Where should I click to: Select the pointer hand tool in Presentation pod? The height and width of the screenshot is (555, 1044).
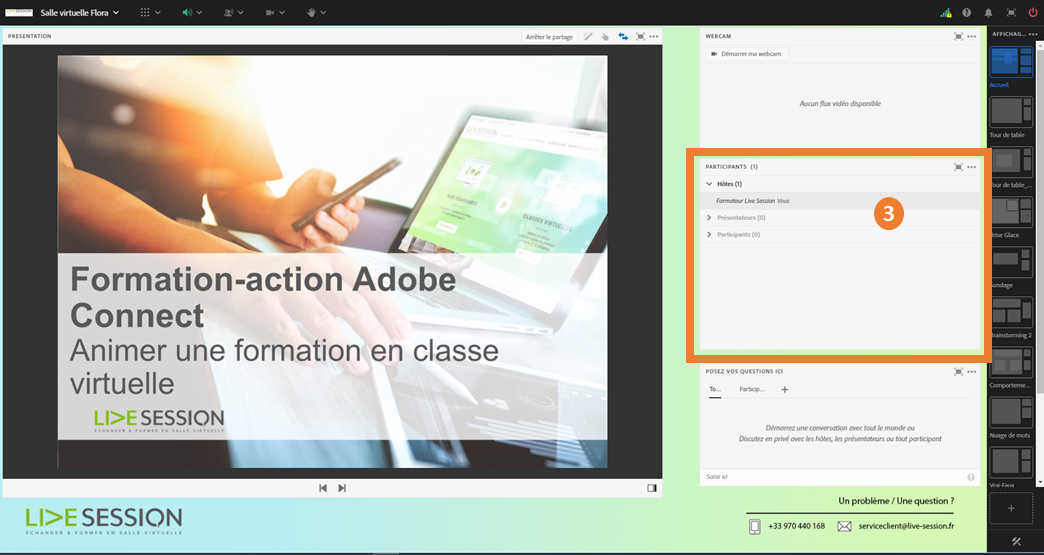[605, 37]
